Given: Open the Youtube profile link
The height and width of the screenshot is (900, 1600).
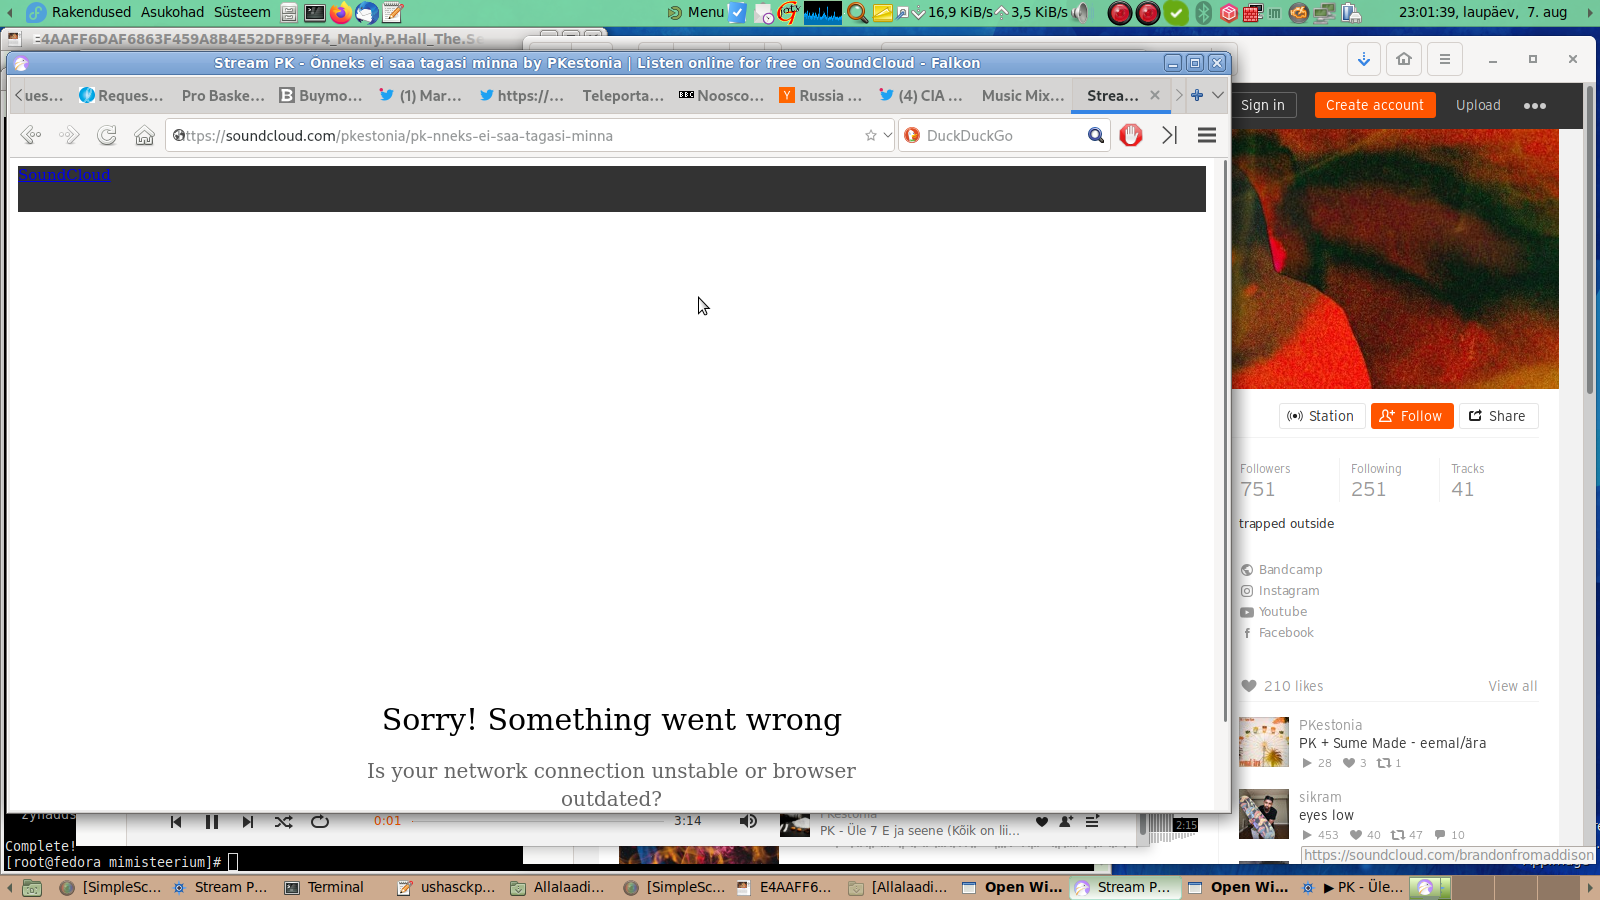Looking at the screenshot, I should [1282, 612].
